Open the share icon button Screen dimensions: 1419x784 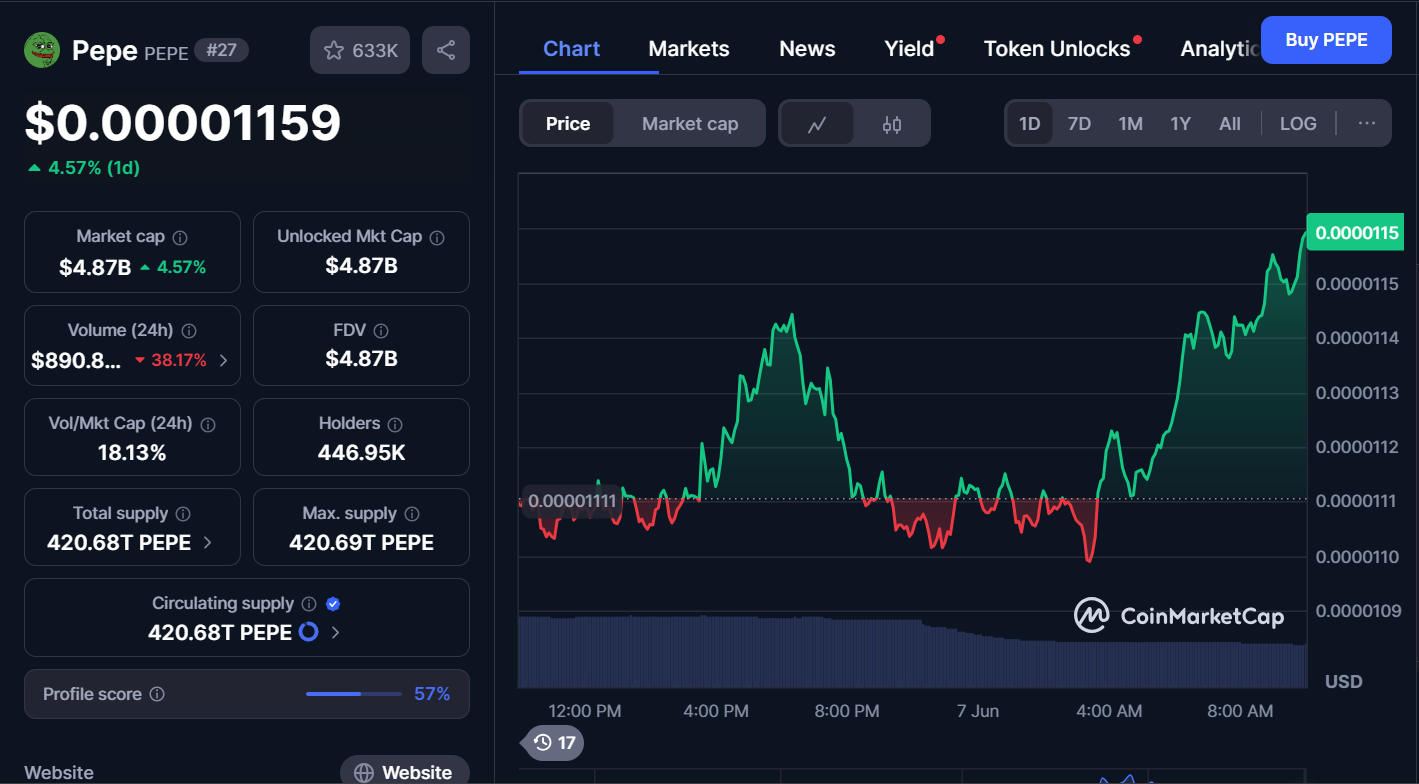pyautogui.click(x=446, y=50)
